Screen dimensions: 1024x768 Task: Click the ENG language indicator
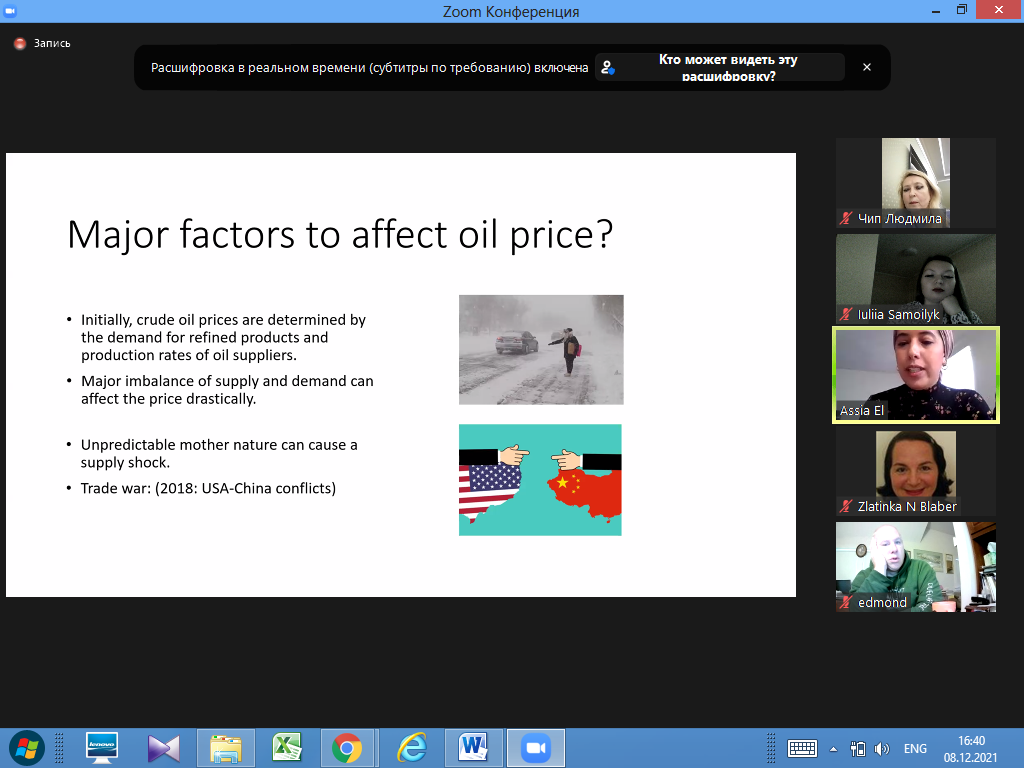coord(915,748)
